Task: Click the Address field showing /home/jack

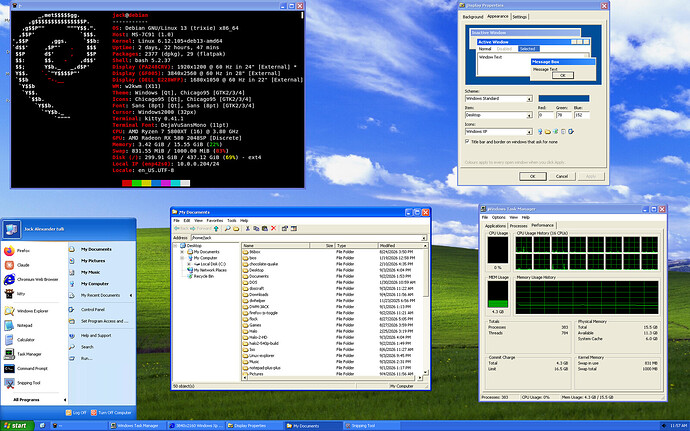Action: point(309,238)
